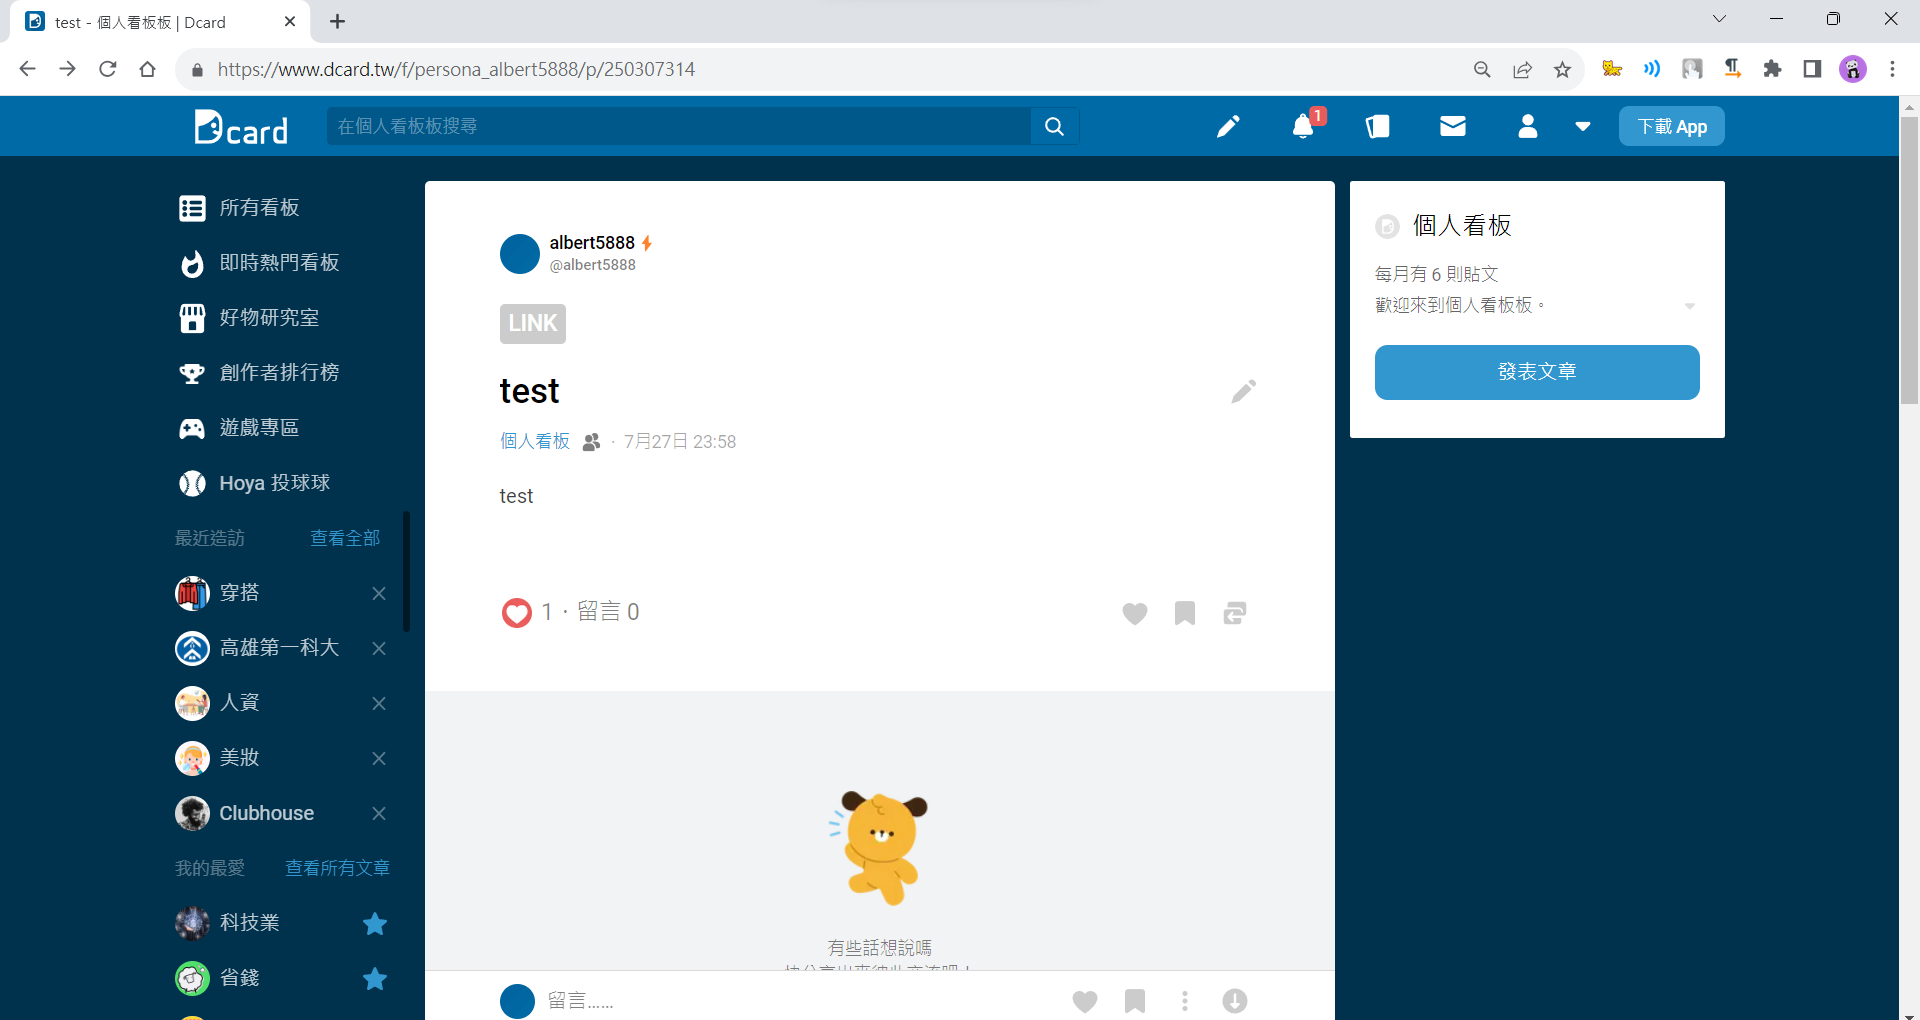
Task: Like via bottom bar heart icon
Action: click(1085, 1001)
